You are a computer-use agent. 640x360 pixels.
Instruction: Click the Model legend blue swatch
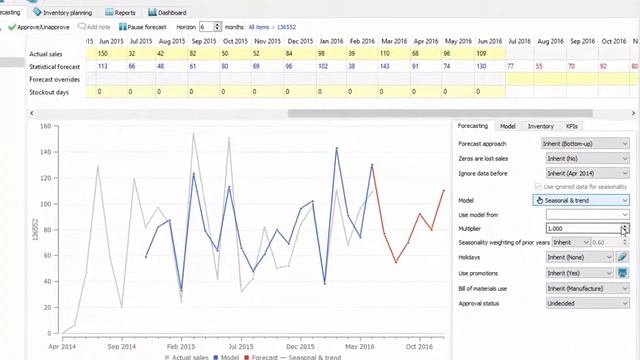216,358
